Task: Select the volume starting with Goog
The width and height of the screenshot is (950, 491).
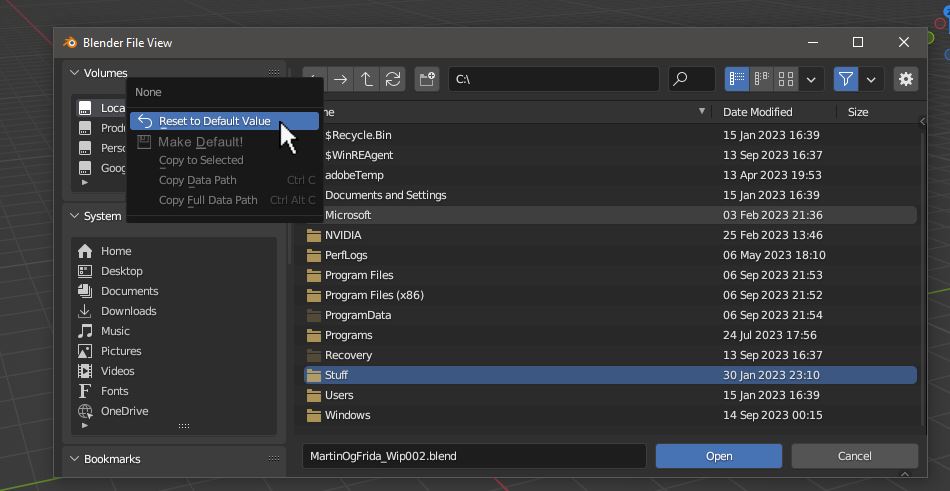Action: click(x=102, y=169)
